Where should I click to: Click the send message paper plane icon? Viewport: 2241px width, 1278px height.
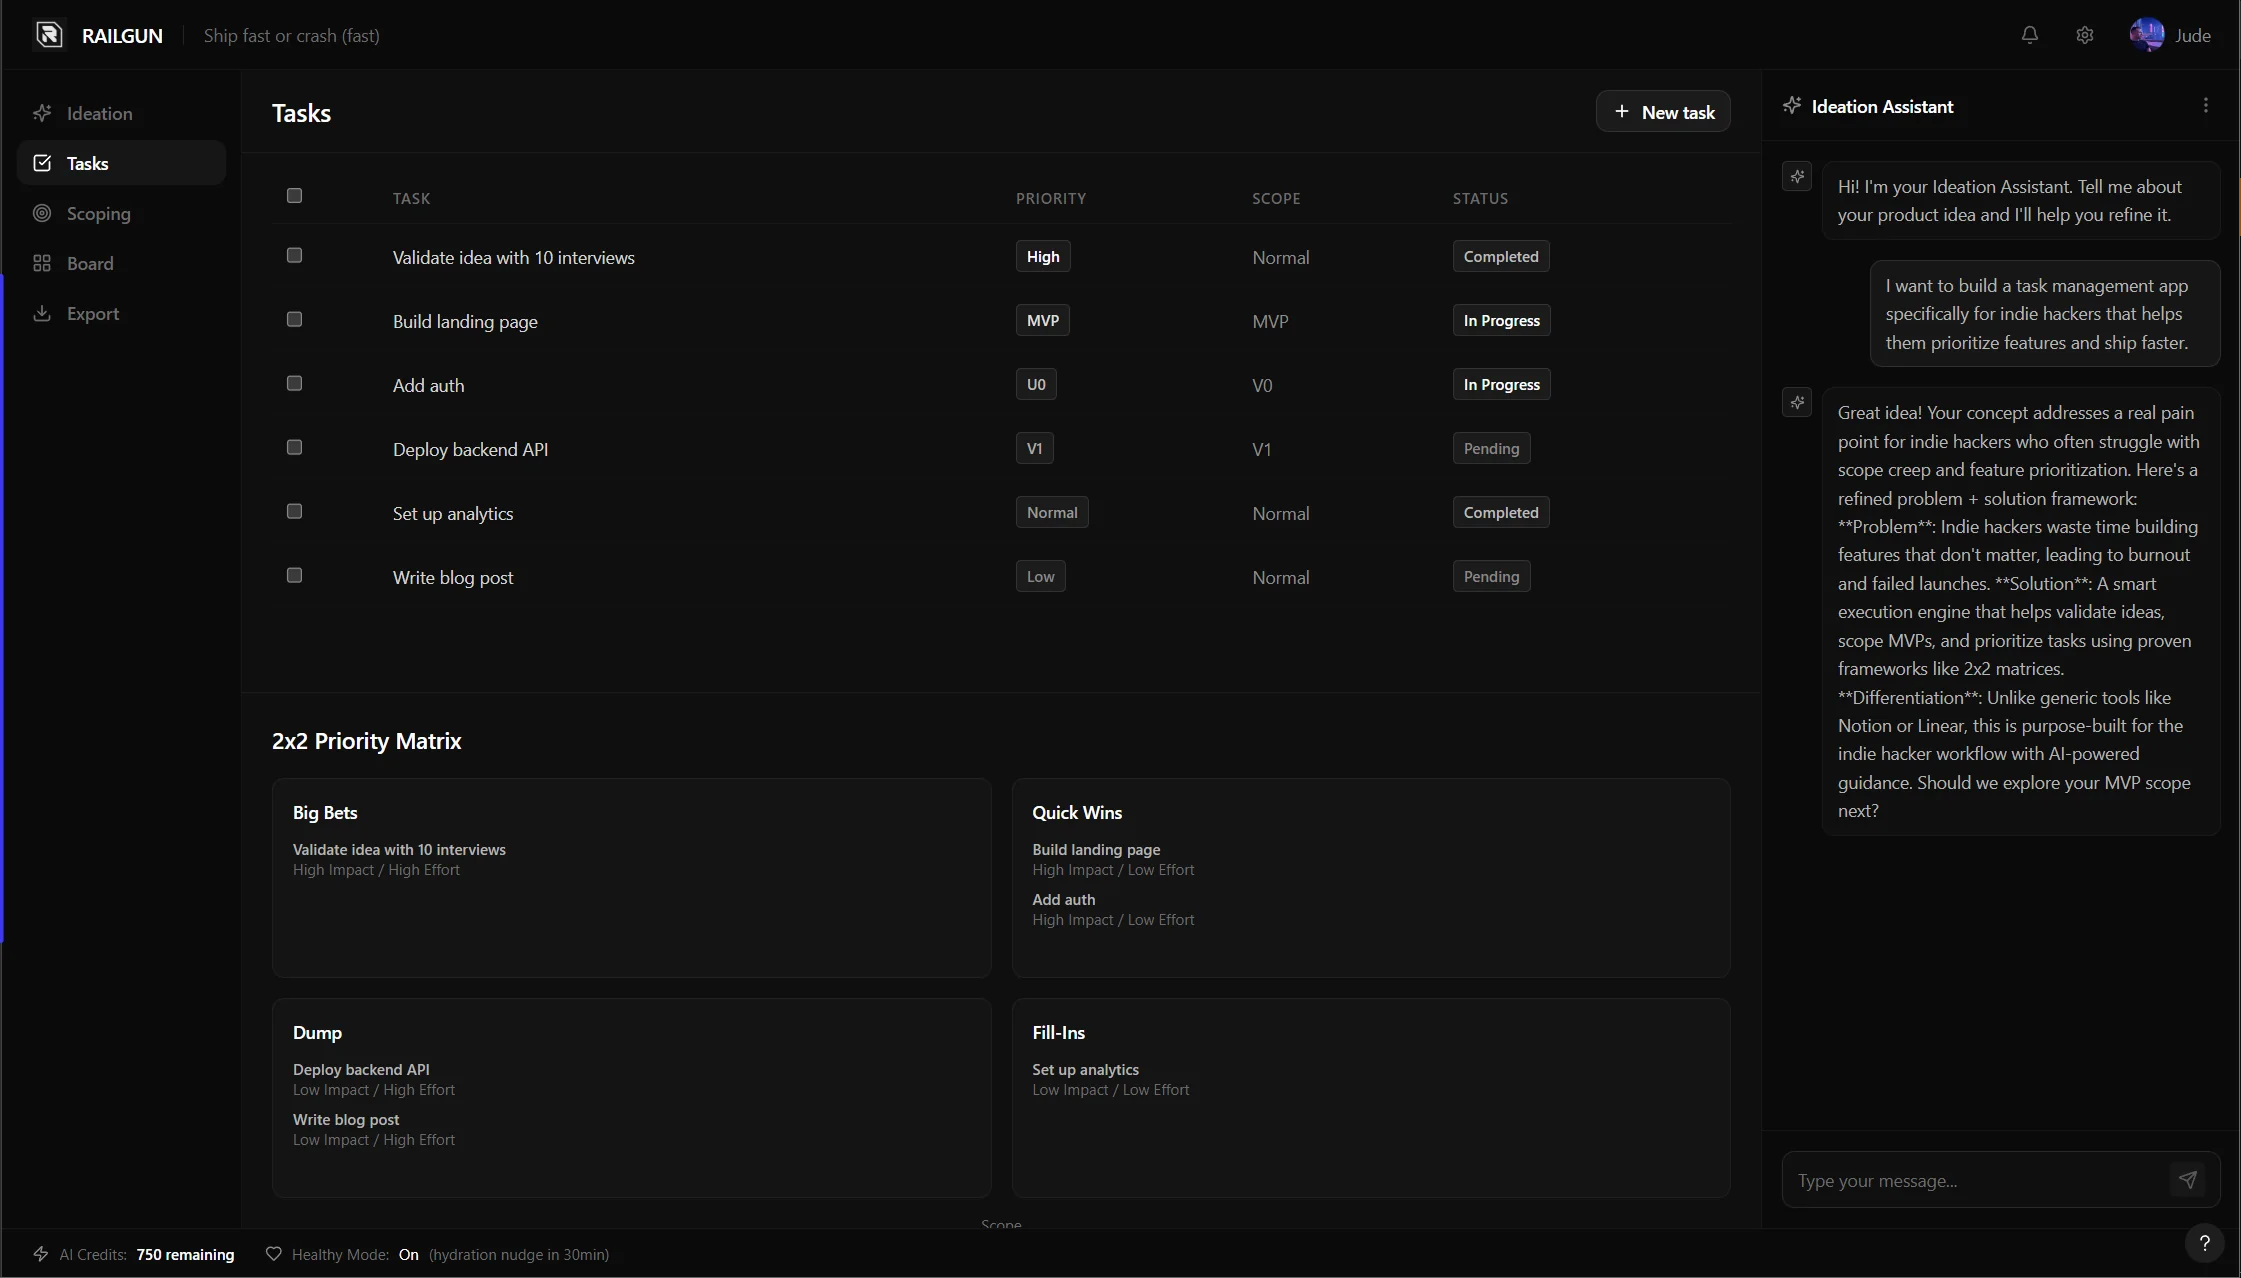[x=2188, y=1180]
